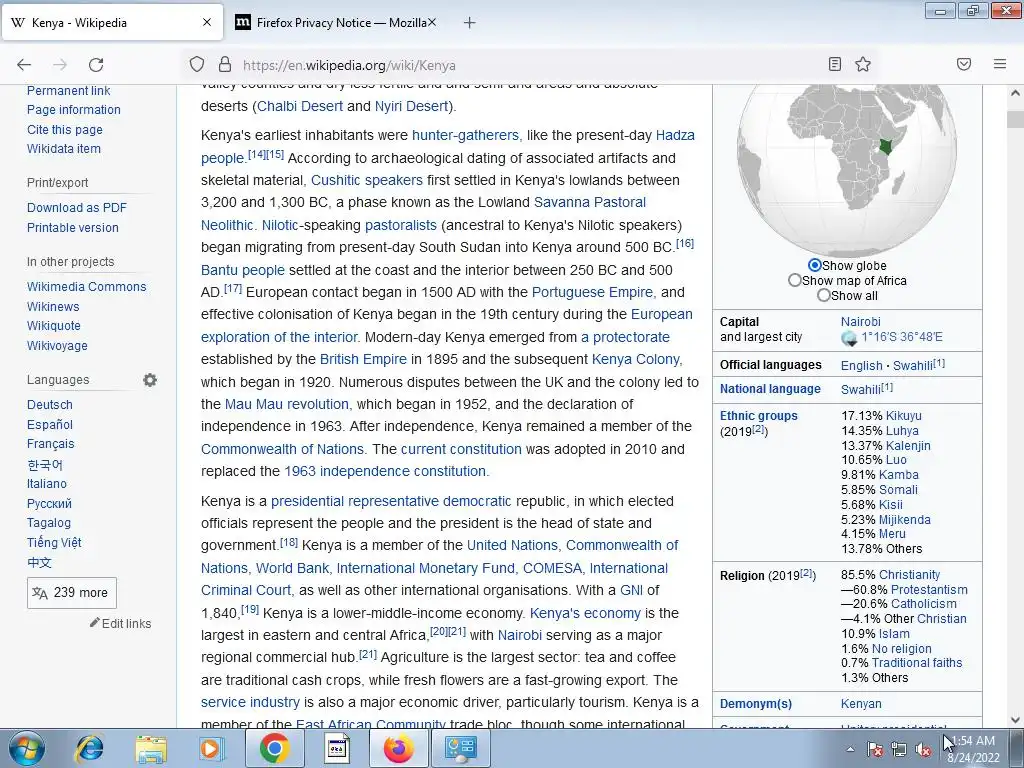
Task: Open Google Chrome from the taskbar
Action: (x=274, y=748)
